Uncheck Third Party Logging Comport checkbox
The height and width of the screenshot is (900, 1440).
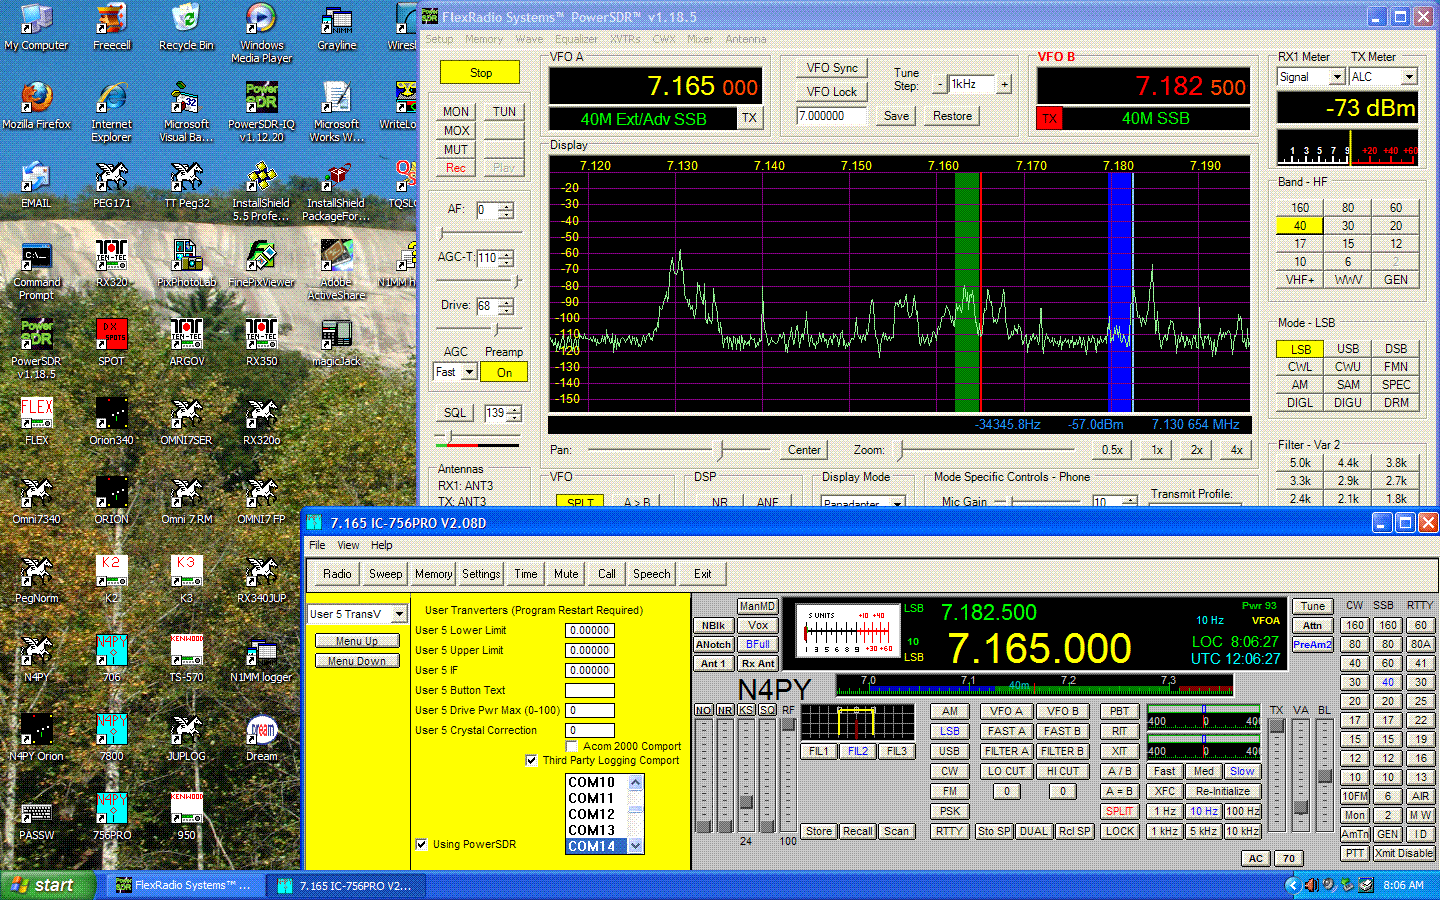click(531, 760)
